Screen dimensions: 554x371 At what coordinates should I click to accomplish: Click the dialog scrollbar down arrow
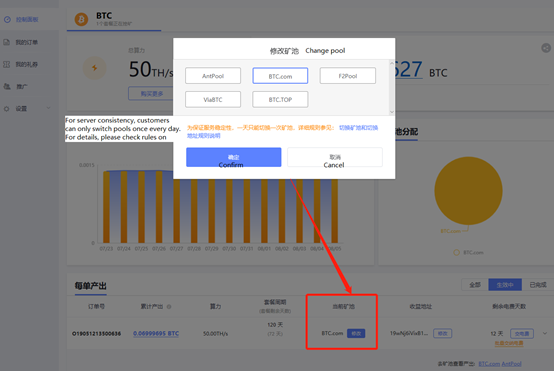[391, 112]
